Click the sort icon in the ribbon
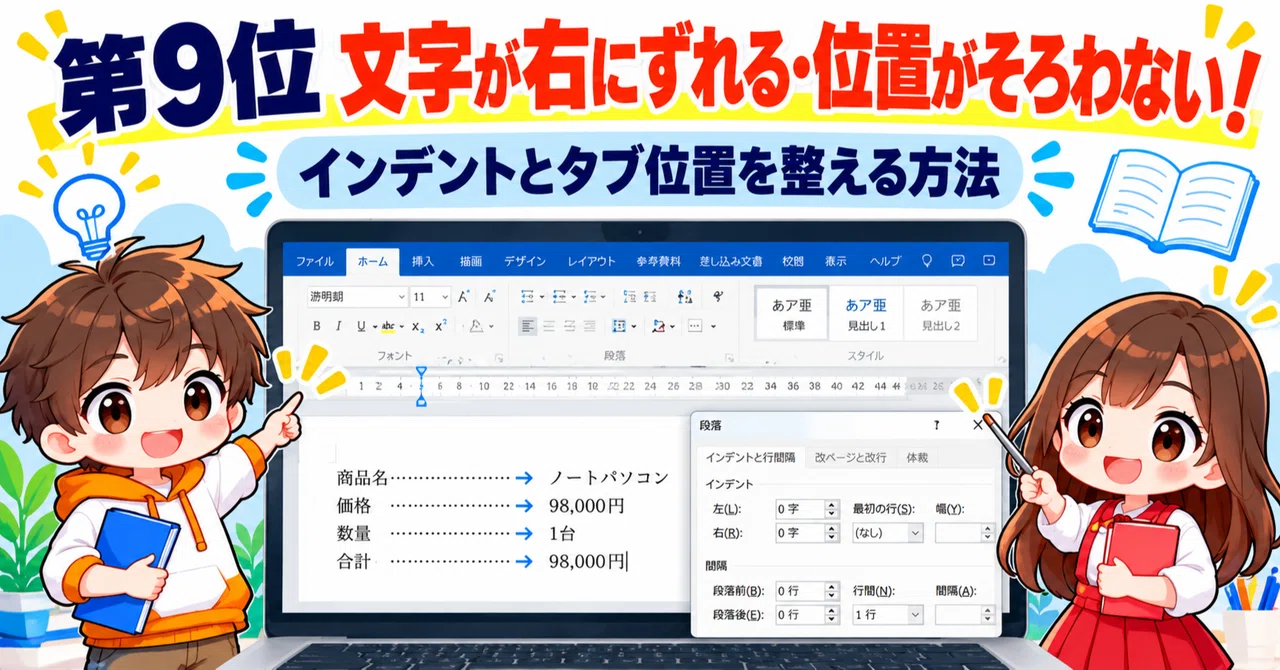The height and width of the screenshot is (670, 1280). [x=685, y=296]
